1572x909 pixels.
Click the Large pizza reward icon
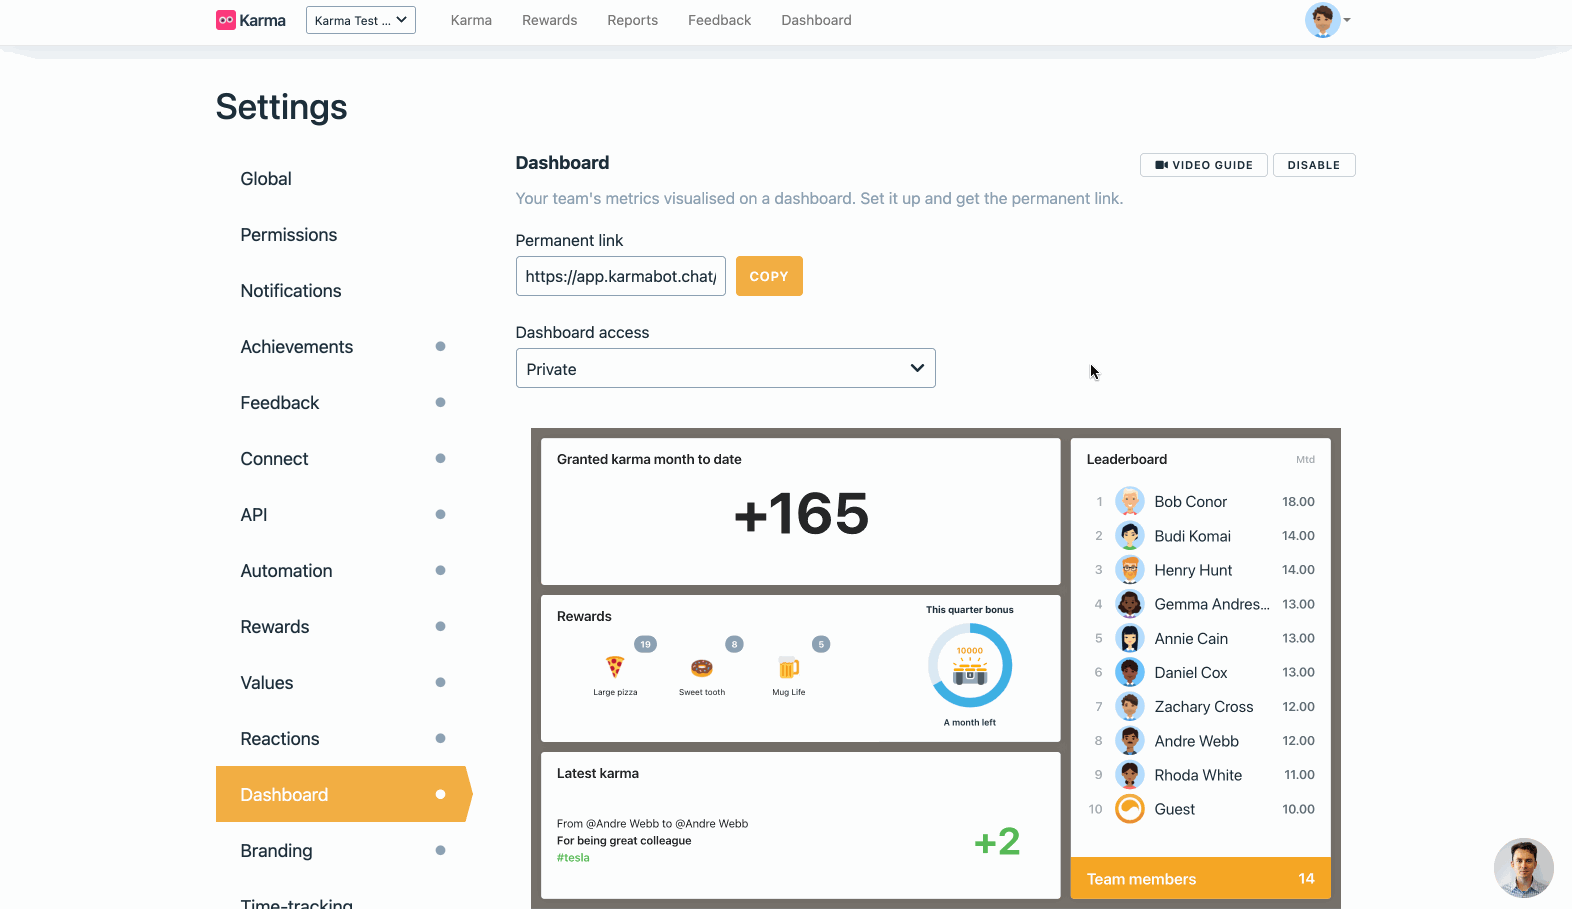[x=615, y=666]
